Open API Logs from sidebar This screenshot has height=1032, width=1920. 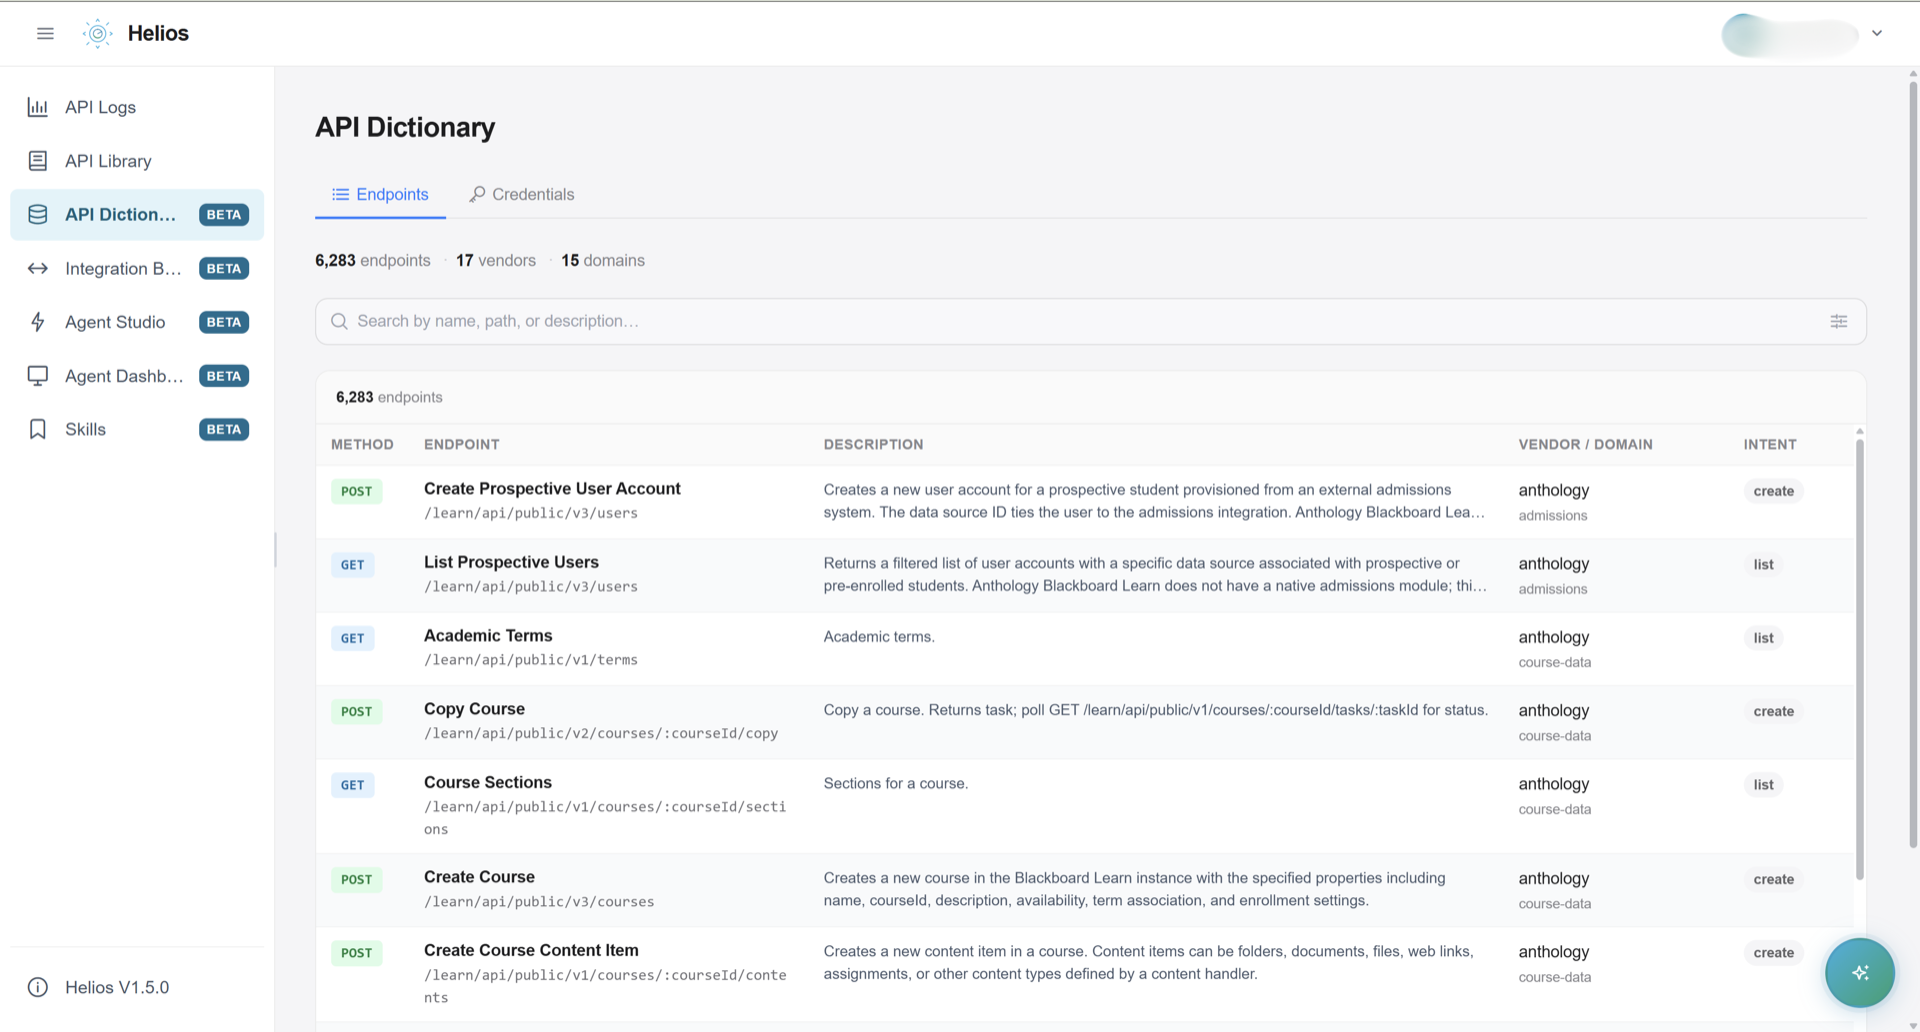coord(137,107)
